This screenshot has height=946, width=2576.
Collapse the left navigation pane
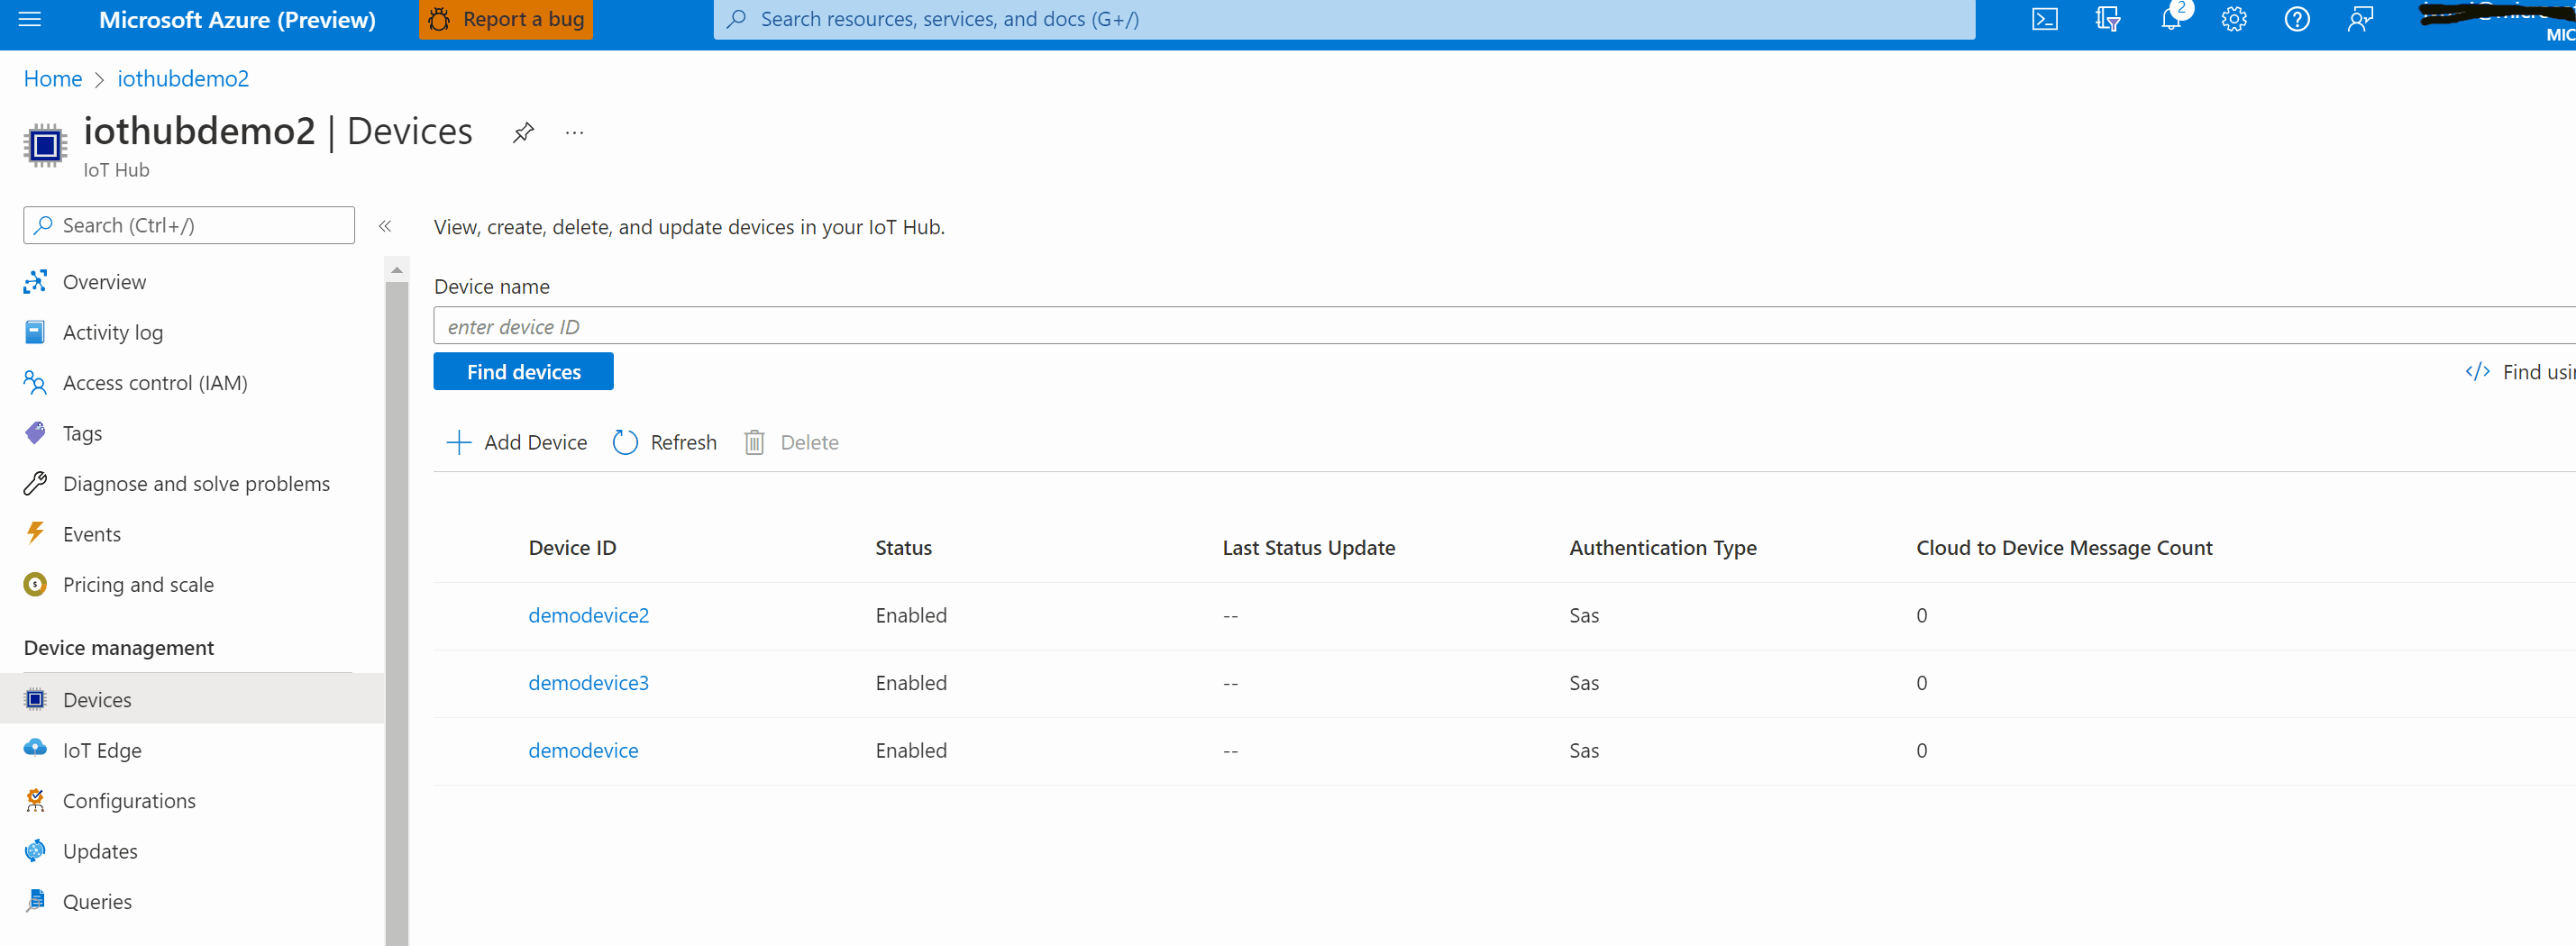tap(385, 226)
